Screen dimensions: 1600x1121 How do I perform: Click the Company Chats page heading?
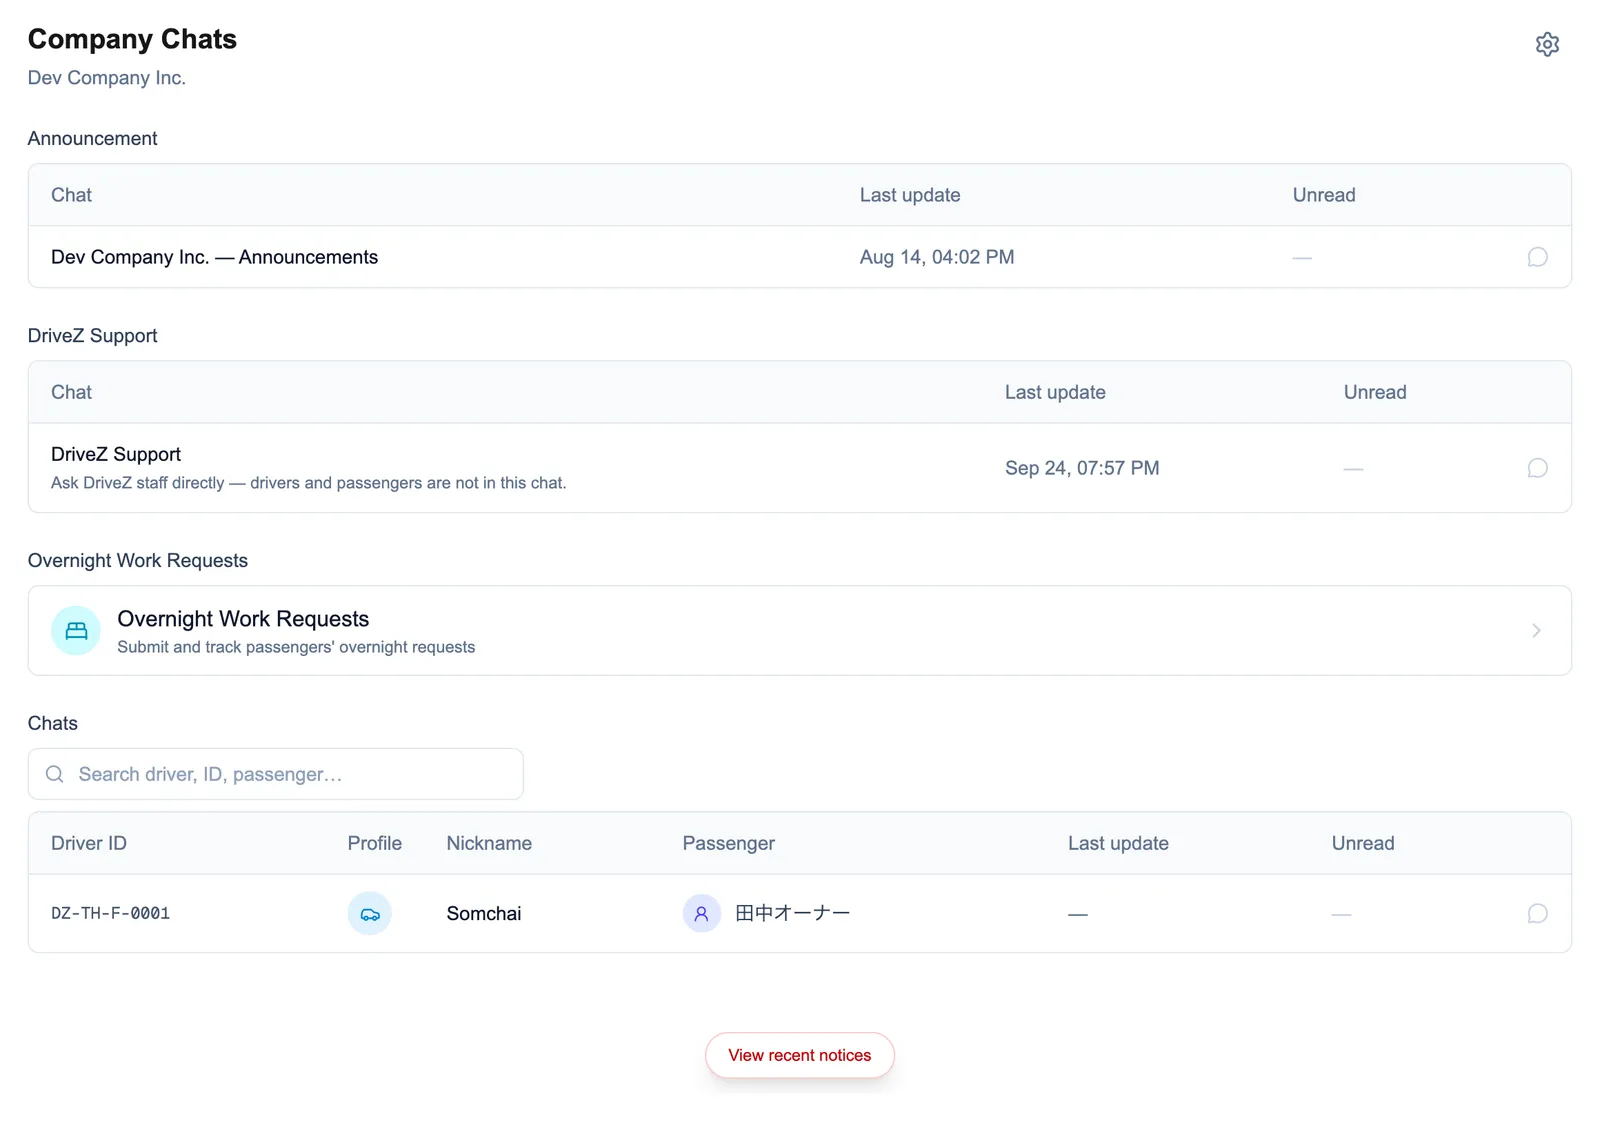point(132,39)
